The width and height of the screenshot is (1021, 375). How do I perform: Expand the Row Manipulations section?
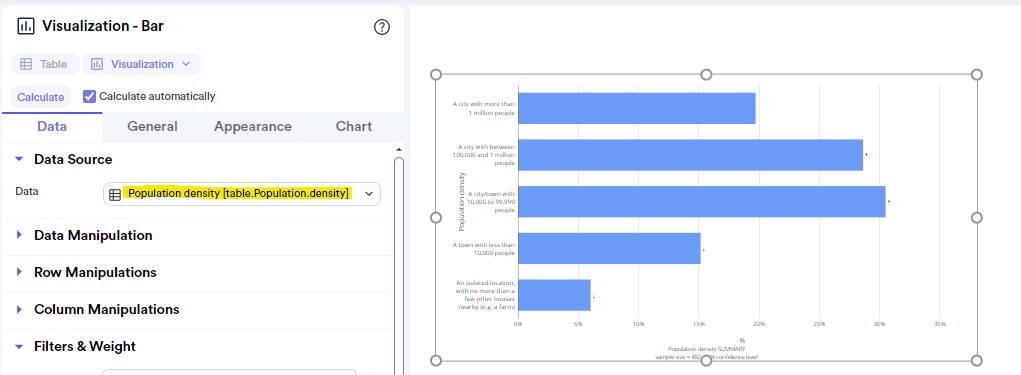[x=19, y=271]
